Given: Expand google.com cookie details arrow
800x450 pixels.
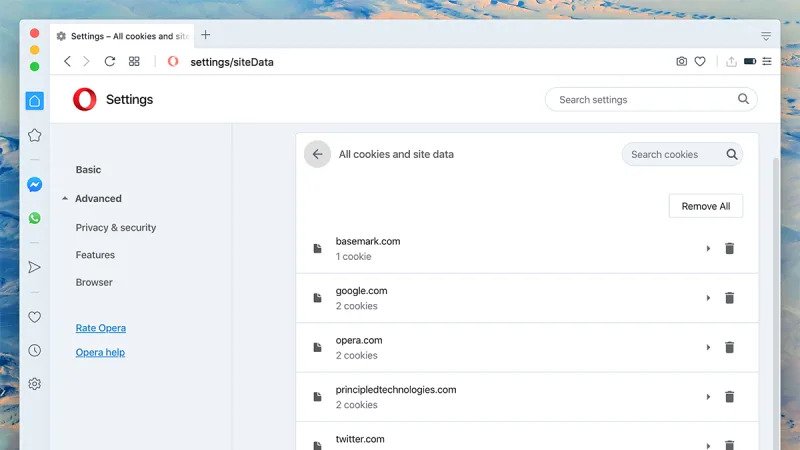Looking at the screenshot, I should tap(708, 298).
